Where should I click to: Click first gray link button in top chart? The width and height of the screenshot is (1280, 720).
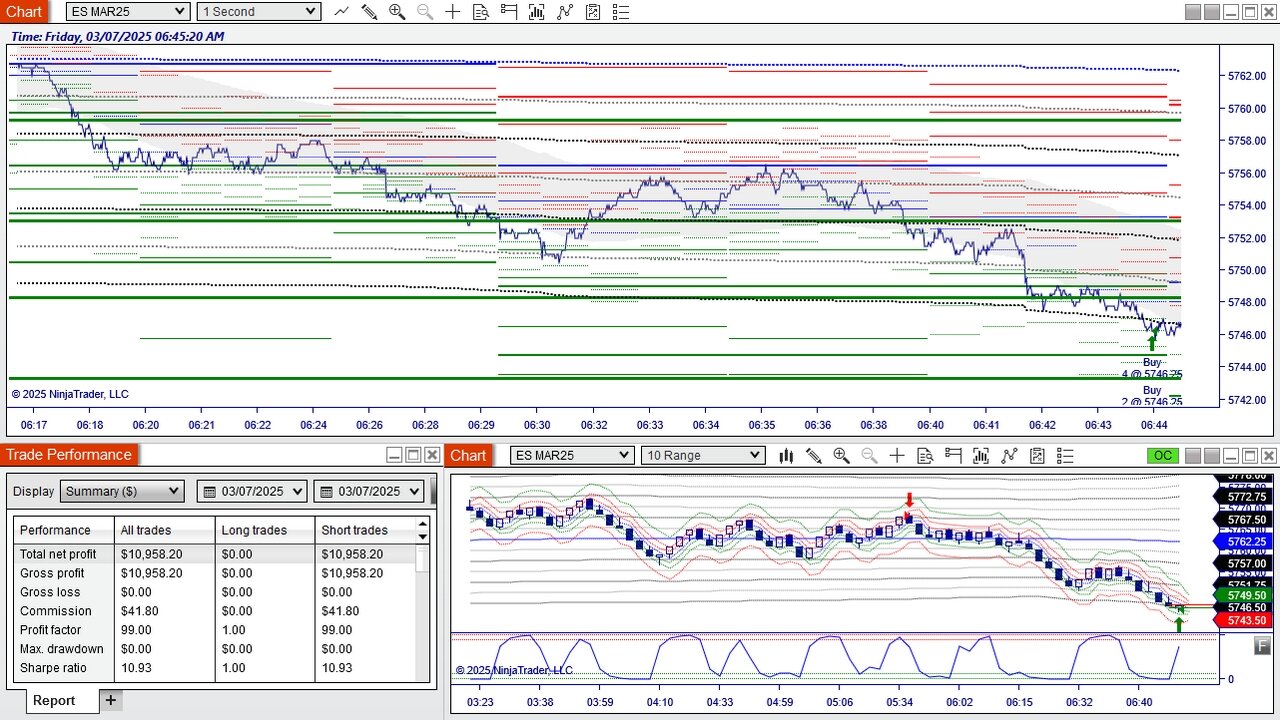pyautogui.click(x=1192, y=12)
